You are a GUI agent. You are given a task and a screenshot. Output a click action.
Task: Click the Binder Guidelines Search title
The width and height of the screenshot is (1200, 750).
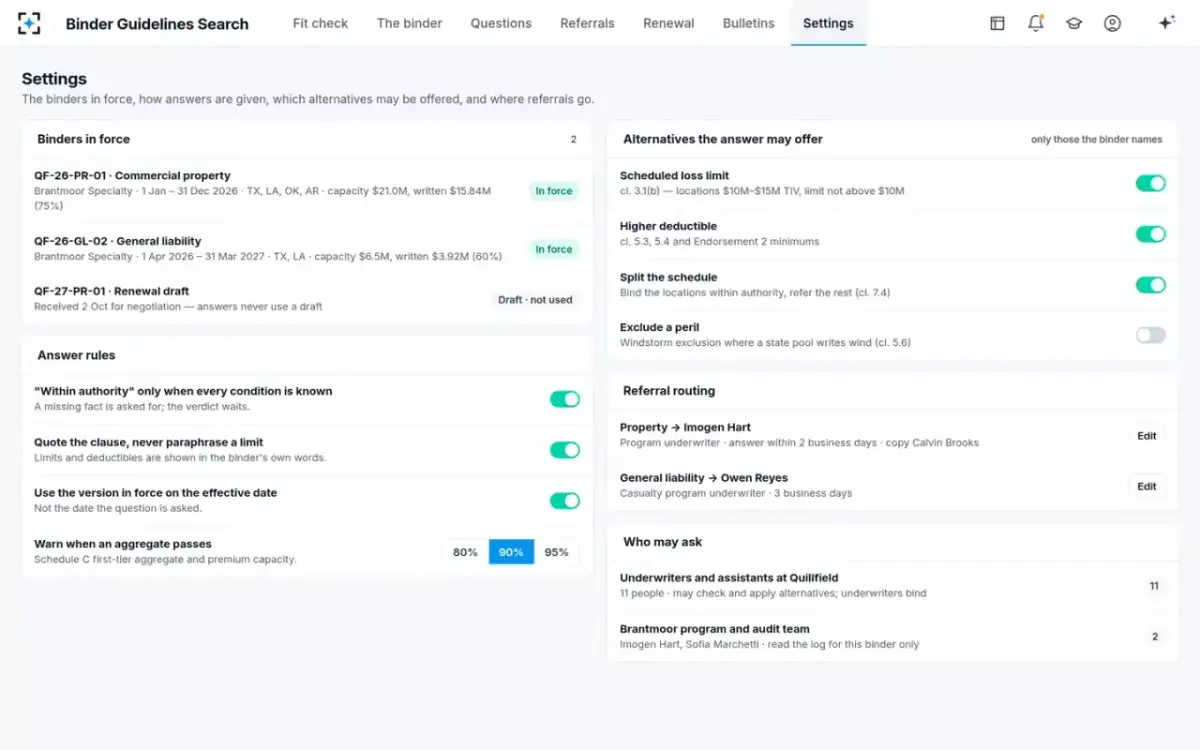157,24
